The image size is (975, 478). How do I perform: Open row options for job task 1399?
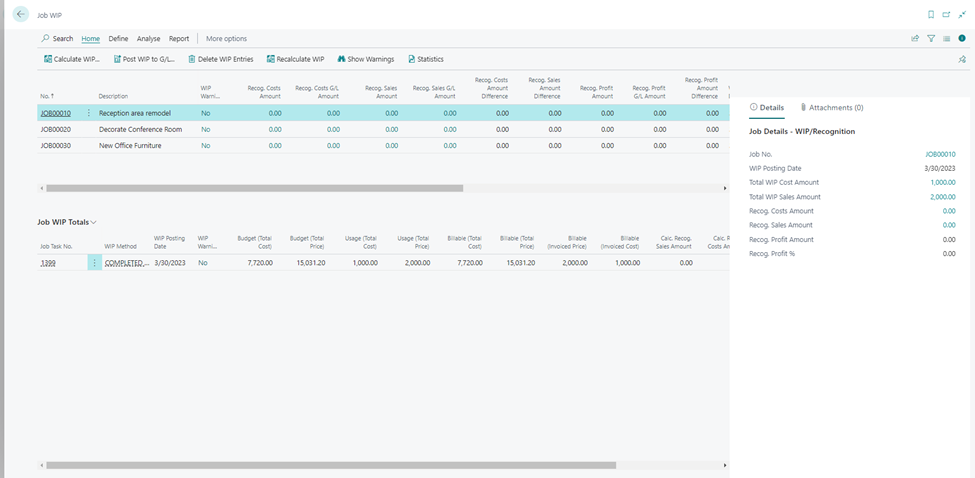point(95,262)
